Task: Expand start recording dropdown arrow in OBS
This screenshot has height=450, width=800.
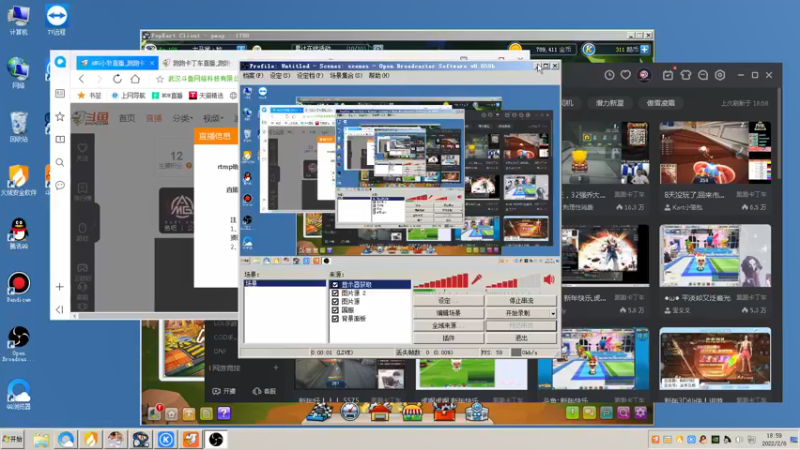Action: [x=553, y=313]
